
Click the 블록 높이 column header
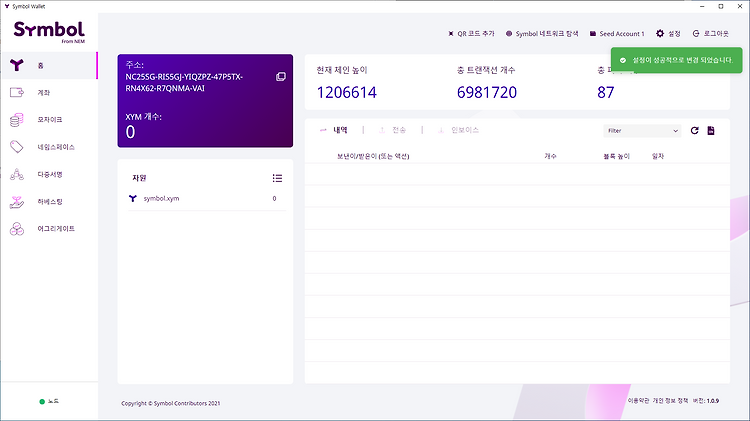coord(617,156)
